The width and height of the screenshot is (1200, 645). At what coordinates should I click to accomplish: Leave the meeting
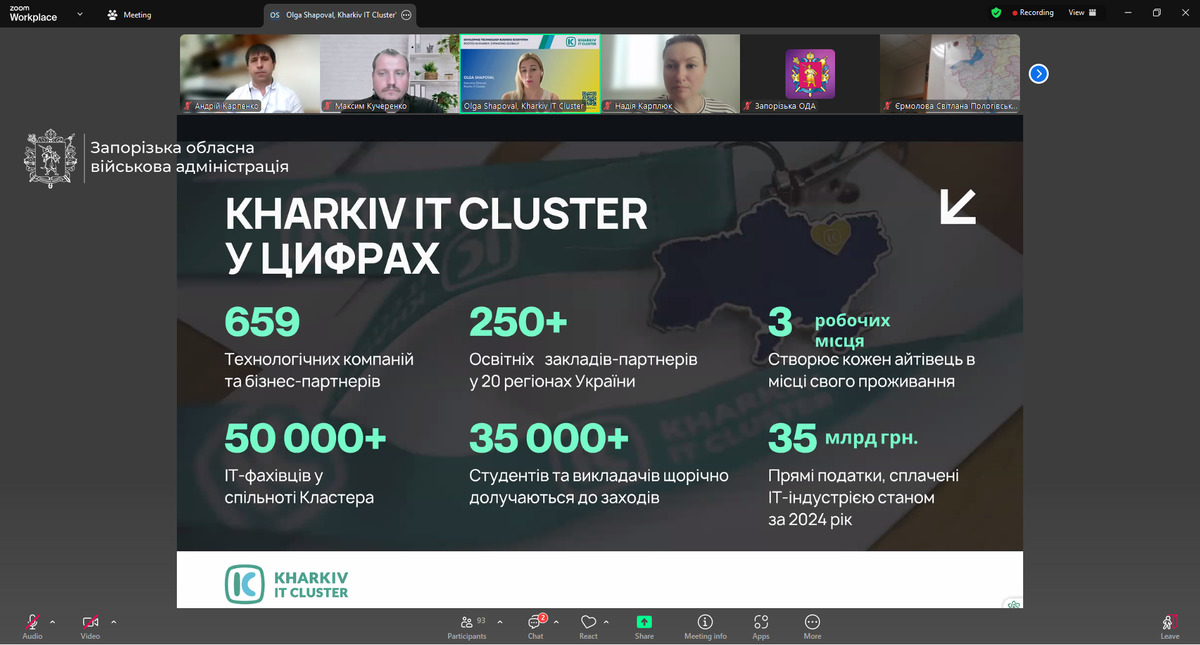[1169, 626]
